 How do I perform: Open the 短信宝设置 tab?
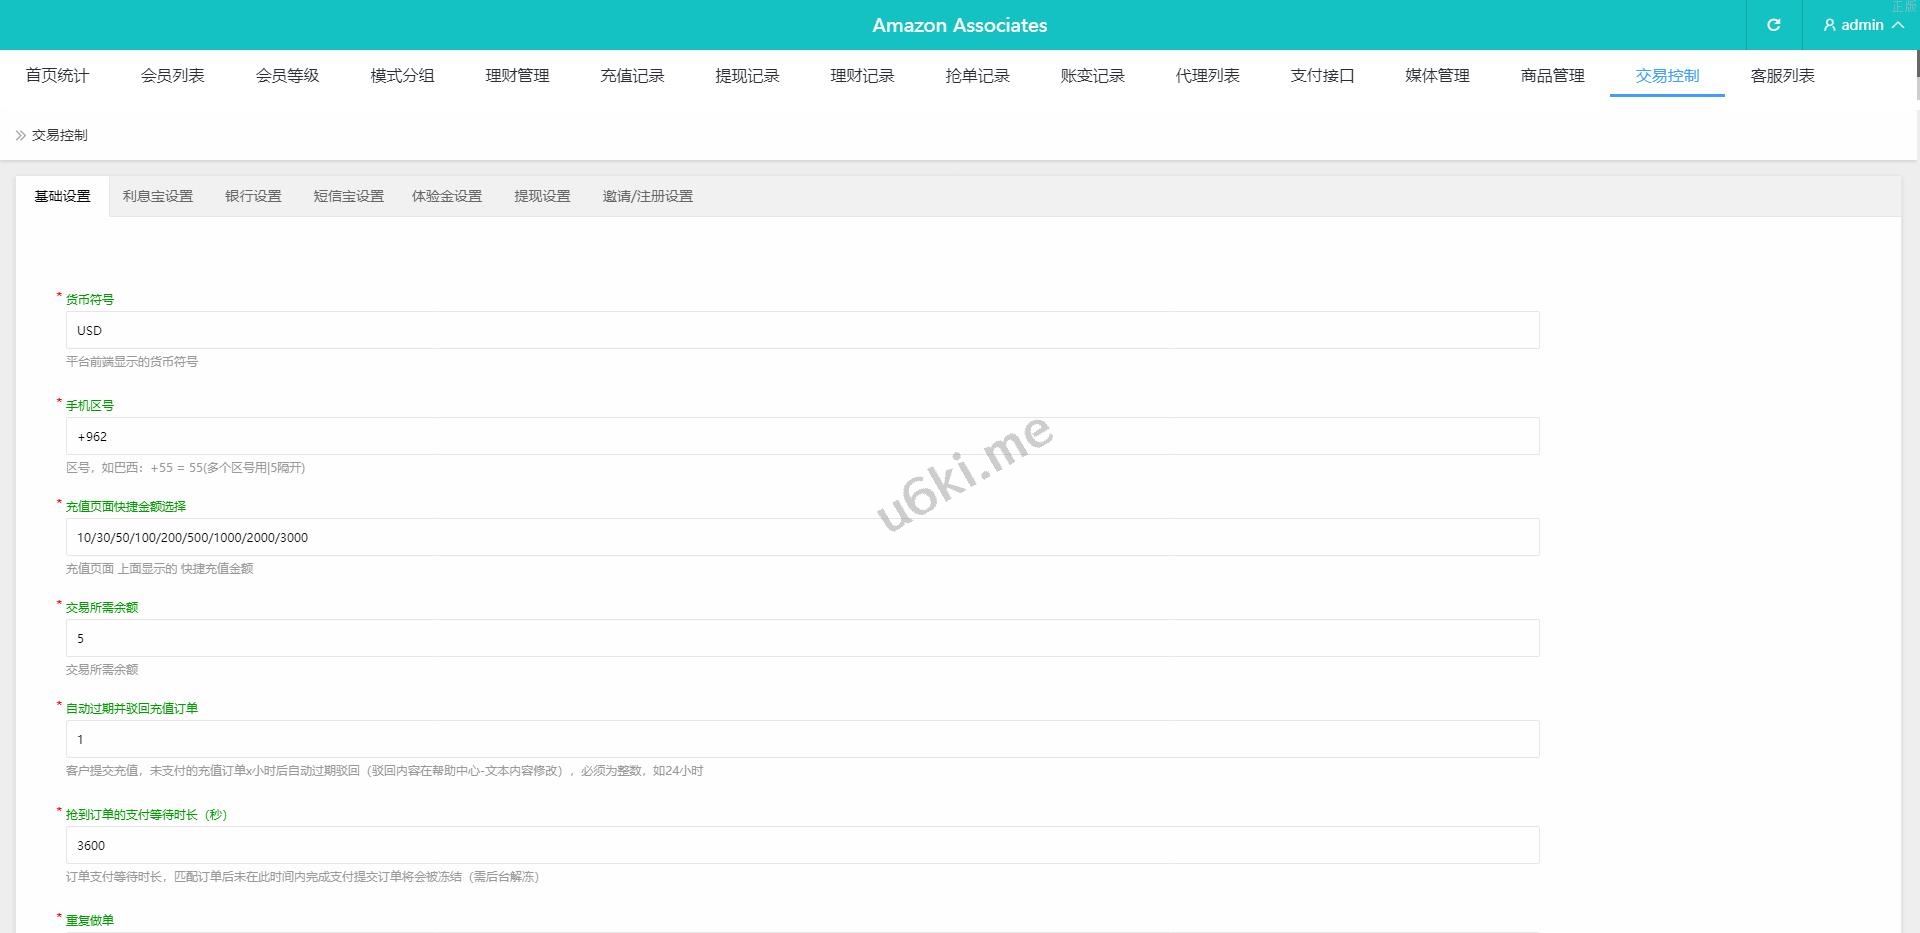[x=348, y=196]
